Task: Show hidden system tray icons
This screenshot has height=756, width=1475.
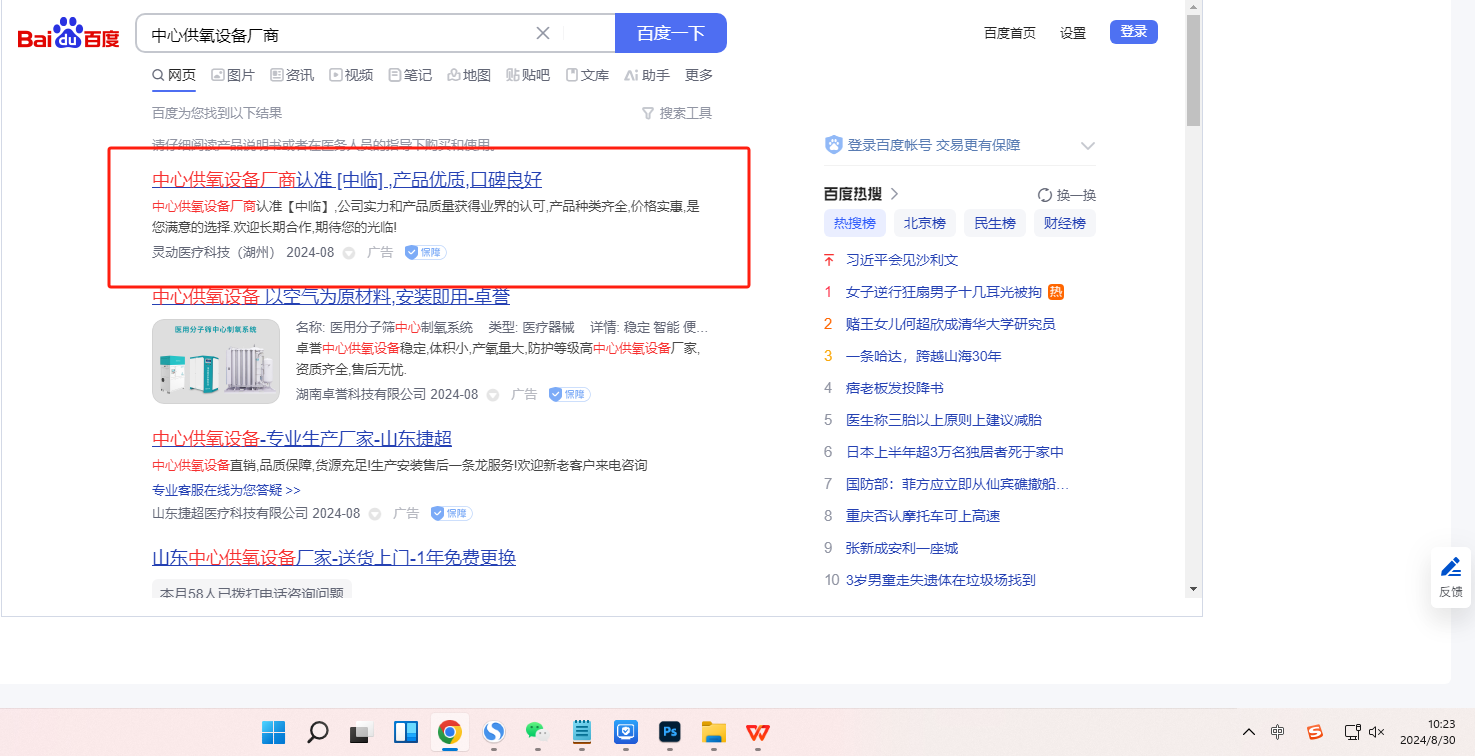Action: (1248, 732)
